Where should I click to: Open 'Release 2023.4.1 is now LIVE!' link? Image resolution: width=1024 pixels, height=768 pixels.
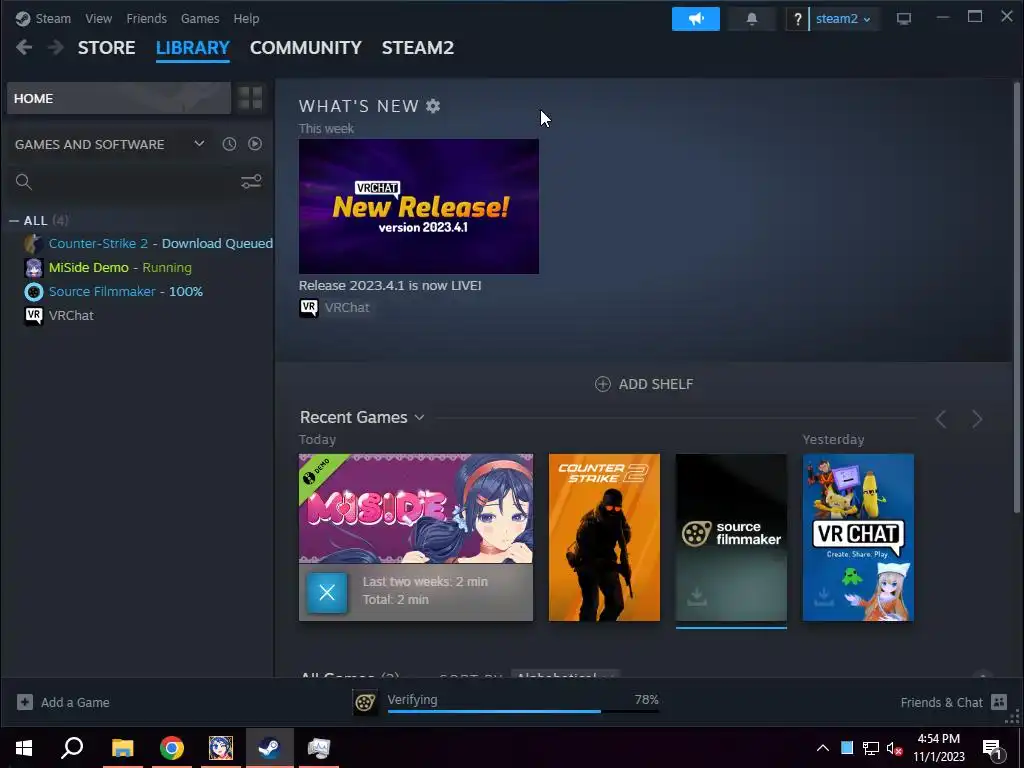[x=390, y=285]
